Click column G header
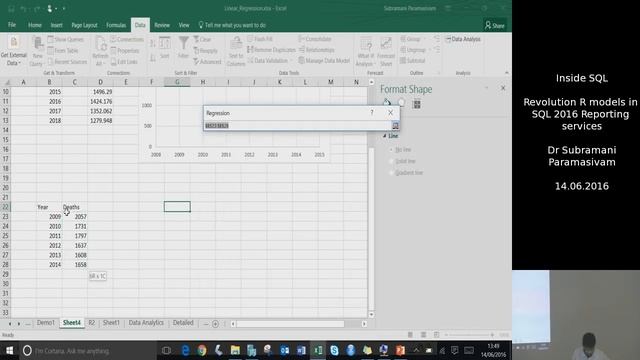This screenshot has height=360, width=640. point(177,82)
